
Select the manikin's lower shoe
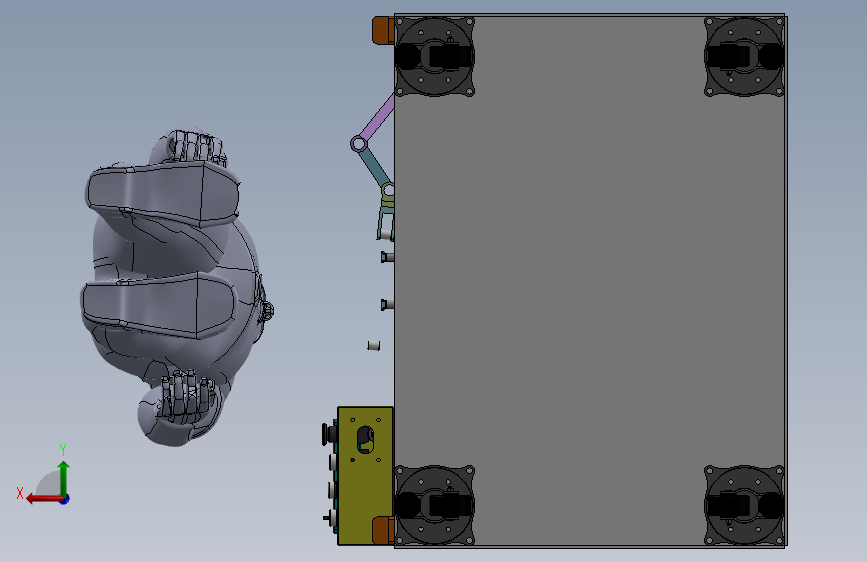coord(159,306)
